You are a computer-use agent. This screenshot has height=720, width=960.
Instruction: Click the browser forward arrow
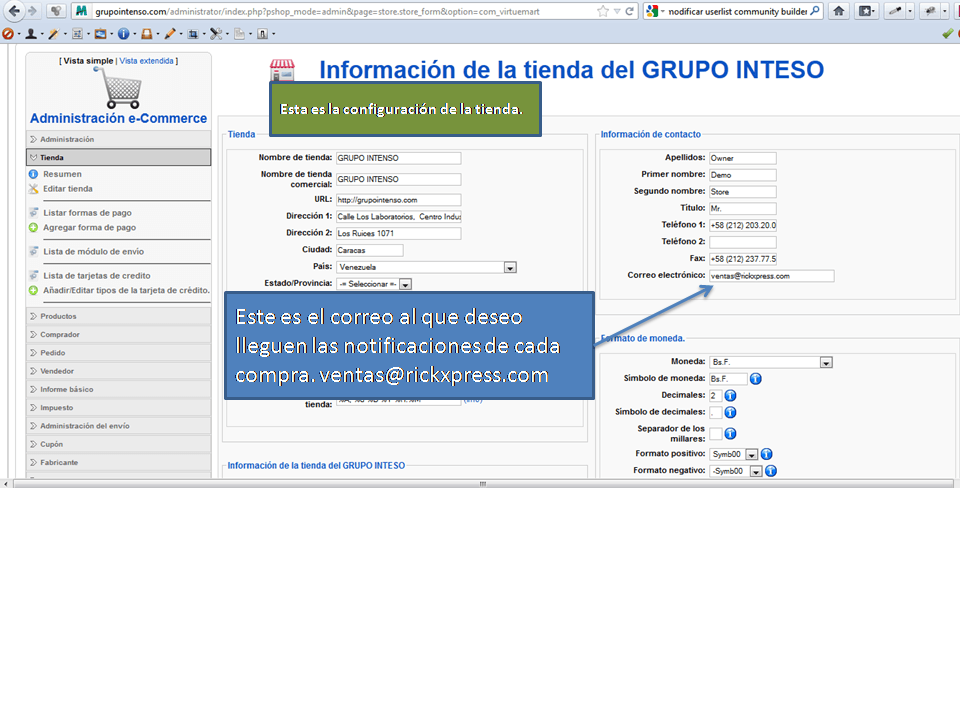32,11
